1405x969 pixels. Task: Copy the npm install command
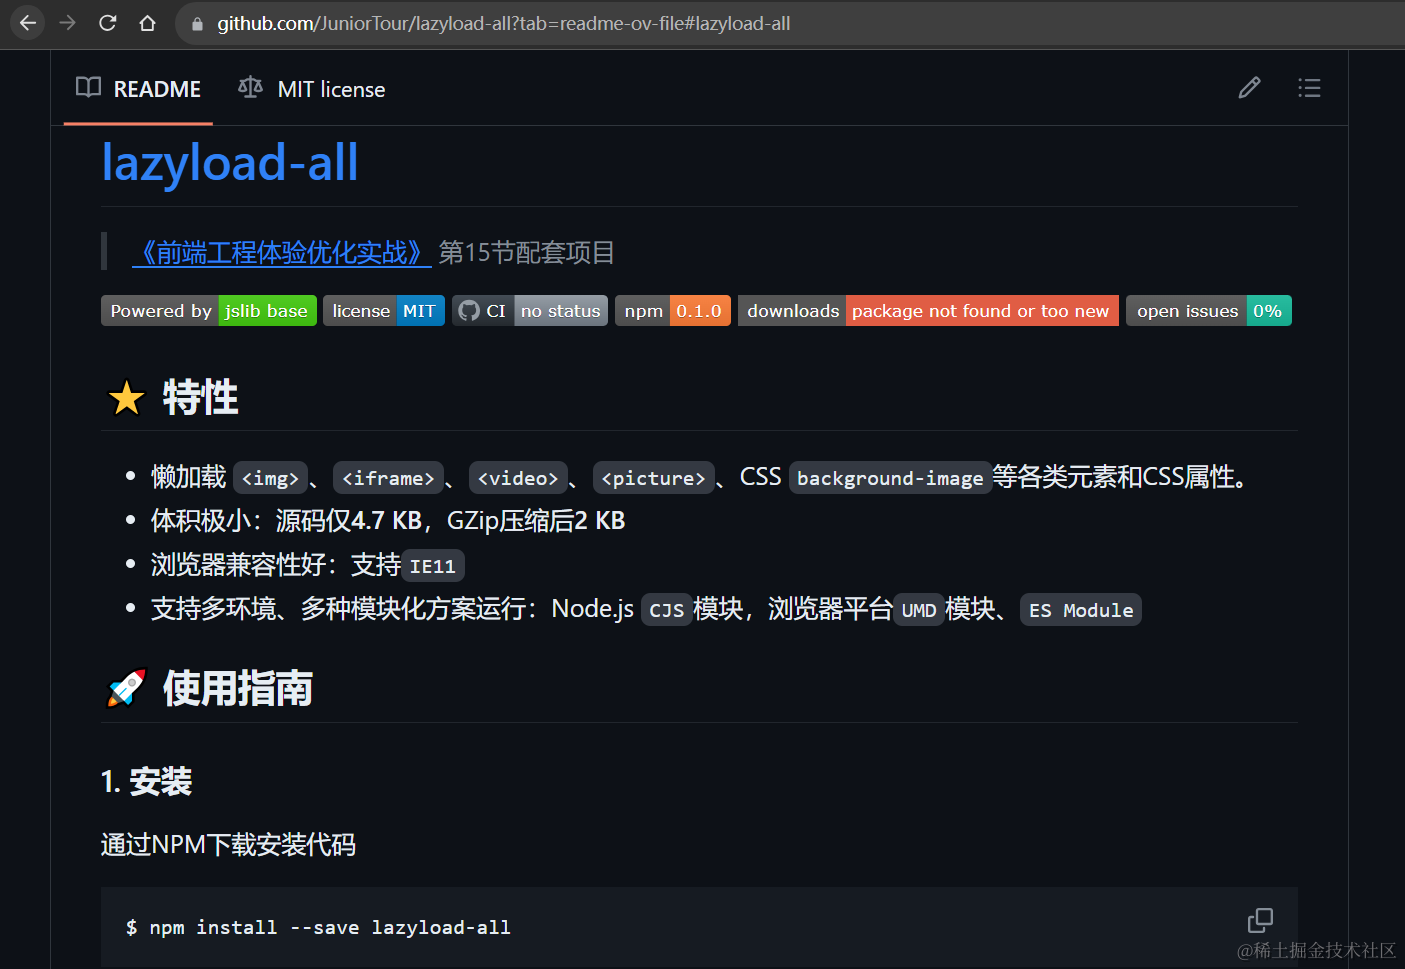click(1260, 920)
